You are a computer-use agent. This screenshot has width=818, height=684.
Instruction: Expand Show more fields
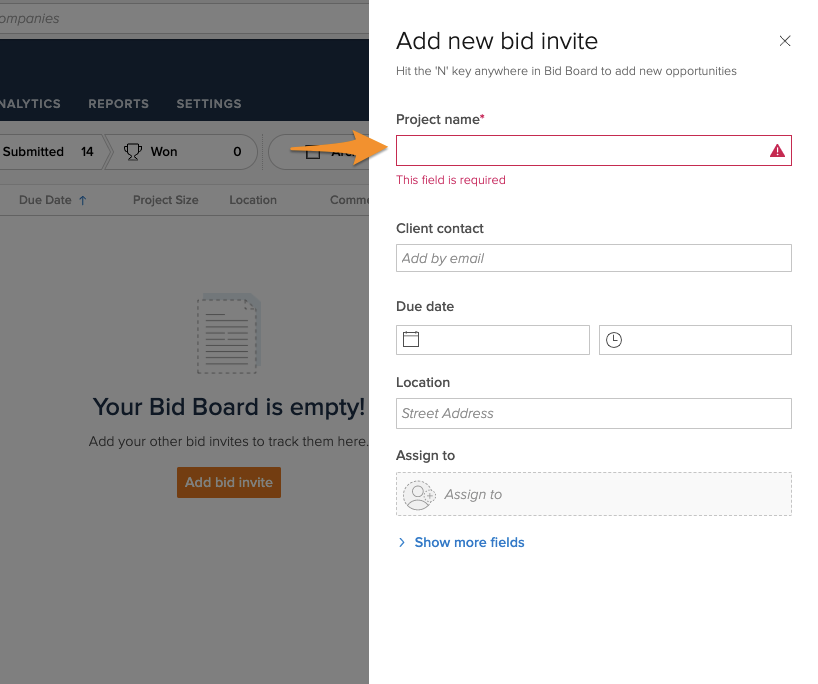(469, 542)
